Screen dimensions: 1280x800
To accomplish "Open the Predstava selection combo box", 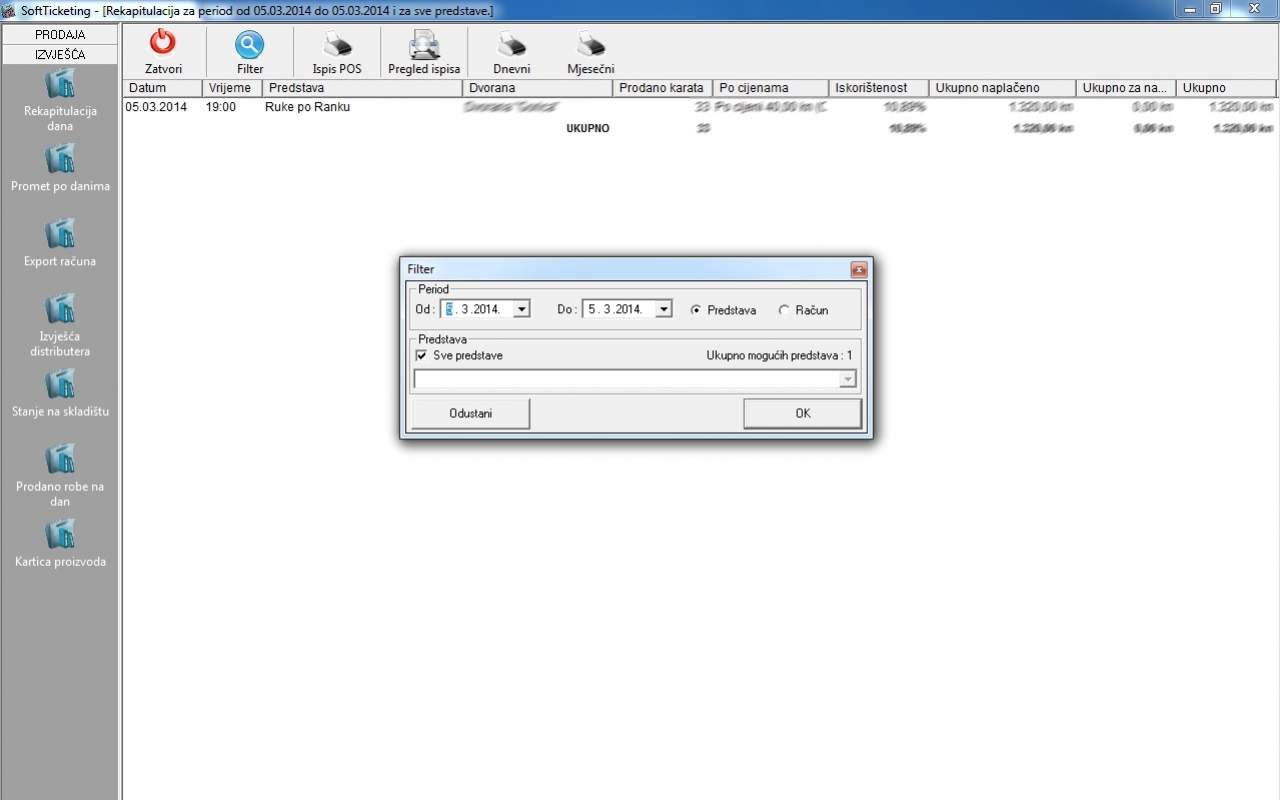I will (x=847, y=379).
